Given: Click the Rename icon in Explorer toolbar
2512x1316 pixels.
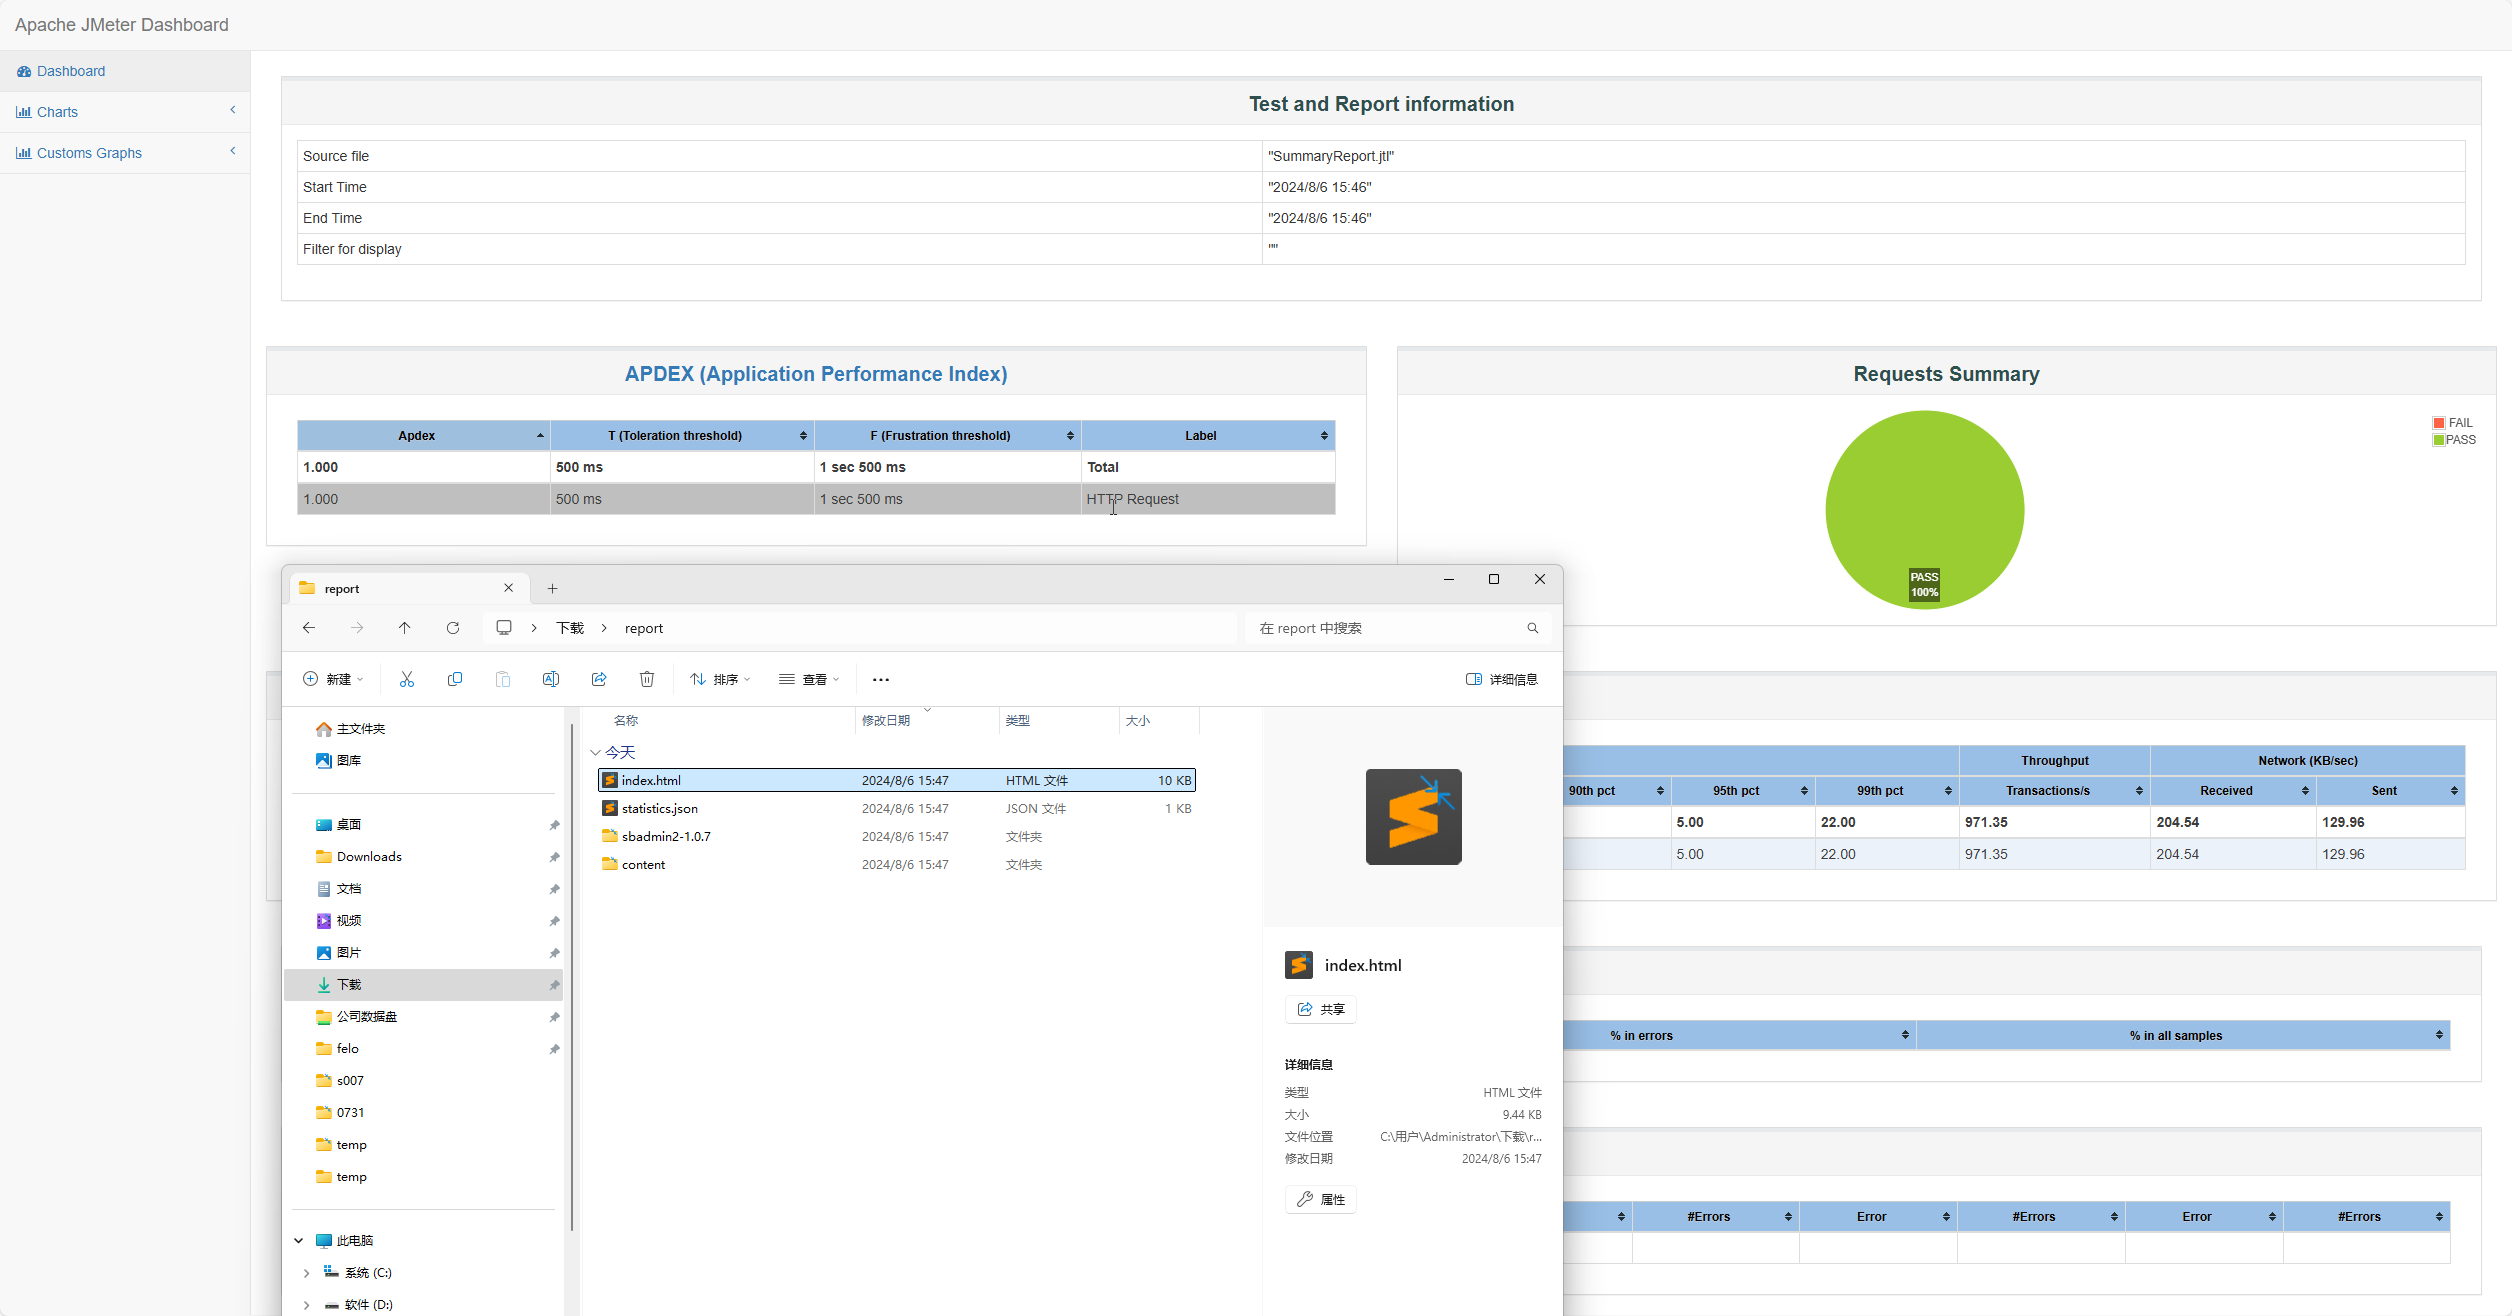Looking at the screenshot, I should point(551,679).
